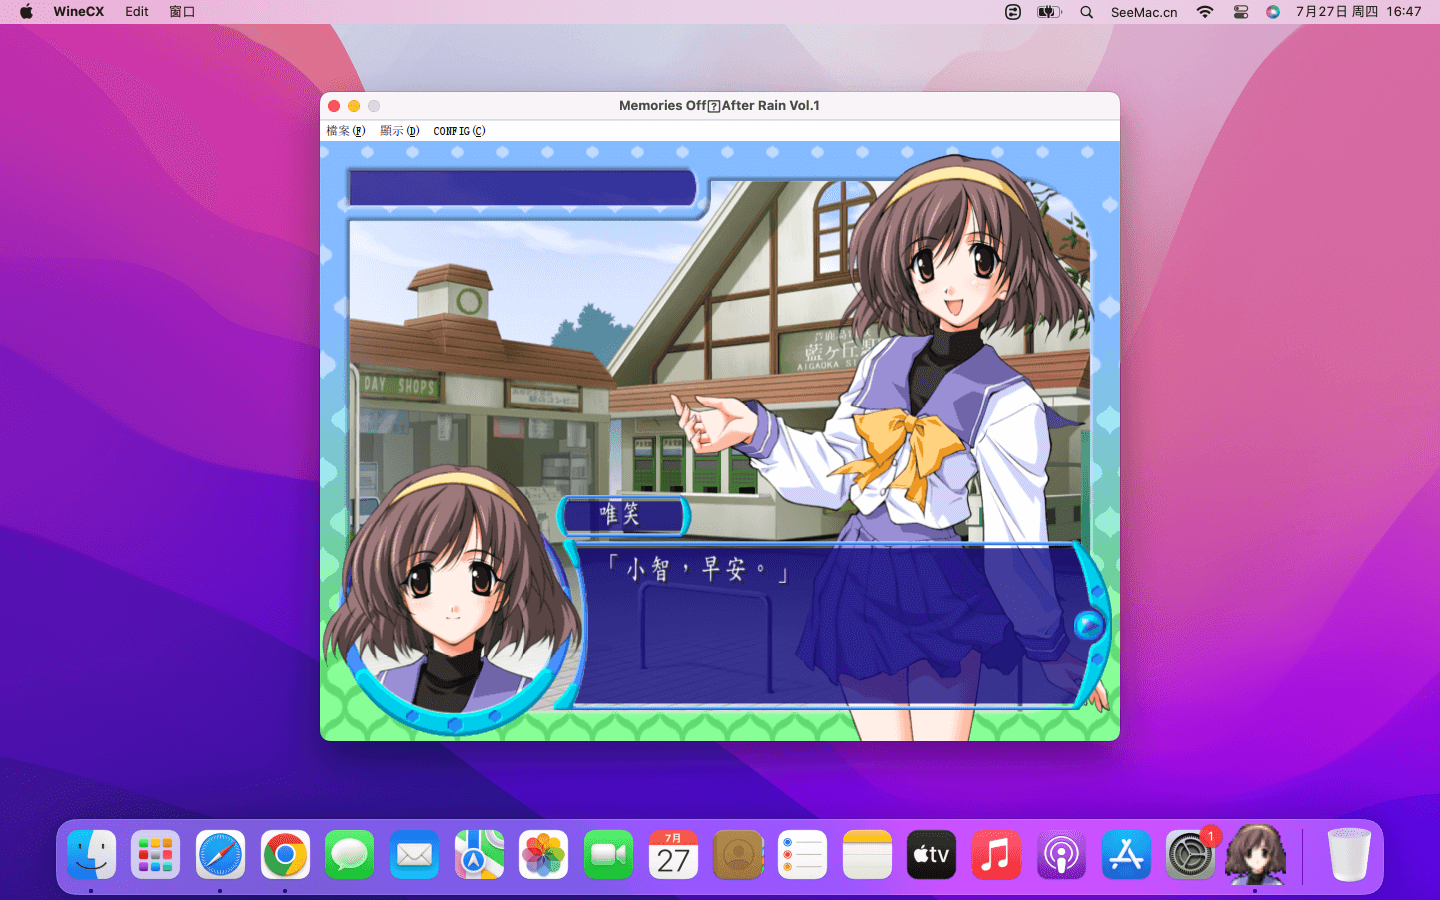
Task: Open the 檔案 (F) menu
Action: 346,131
